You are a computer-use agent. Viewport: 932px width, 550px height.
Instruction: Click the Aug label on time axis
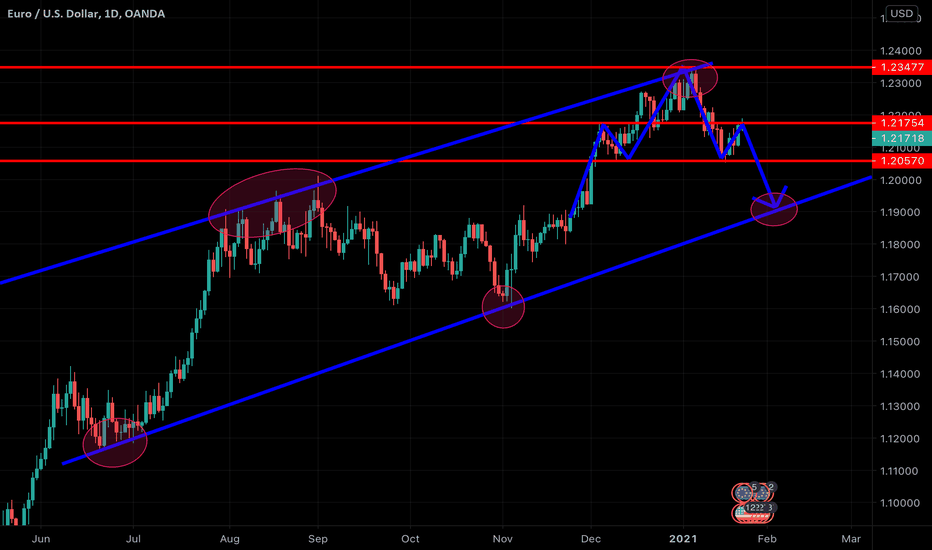click(229, 539)
